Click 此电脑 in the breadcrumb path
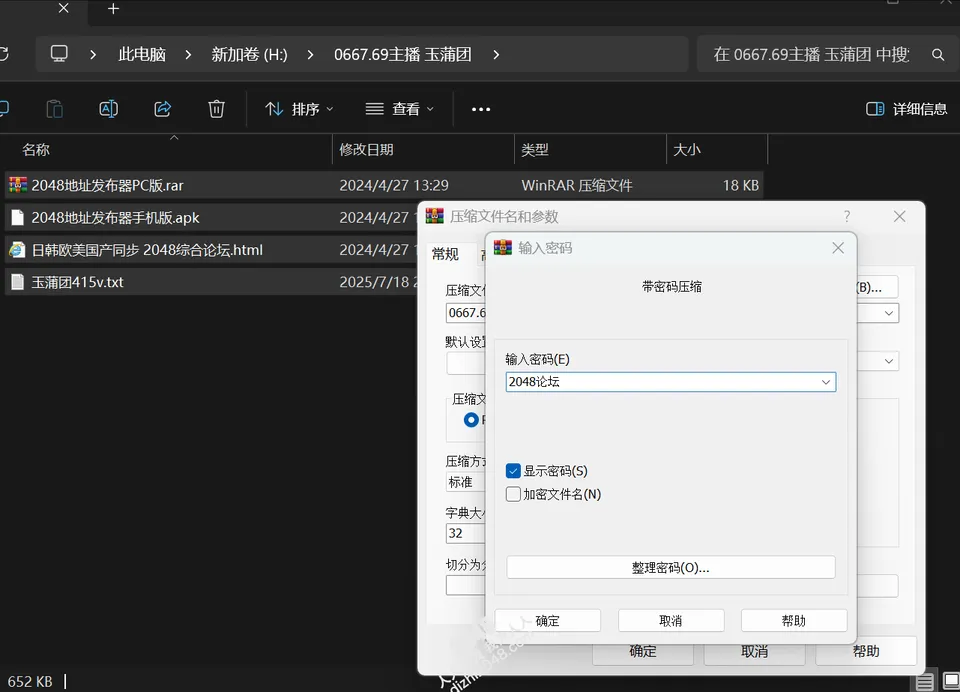Viewport: 960px width, 692px height. (x=142, y=55)
